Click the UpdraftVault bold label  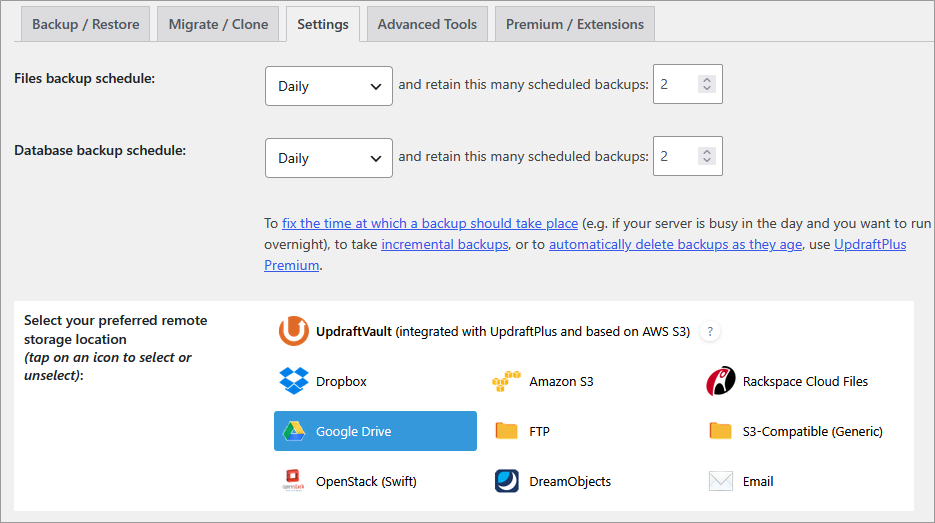[x=354, y=332]
